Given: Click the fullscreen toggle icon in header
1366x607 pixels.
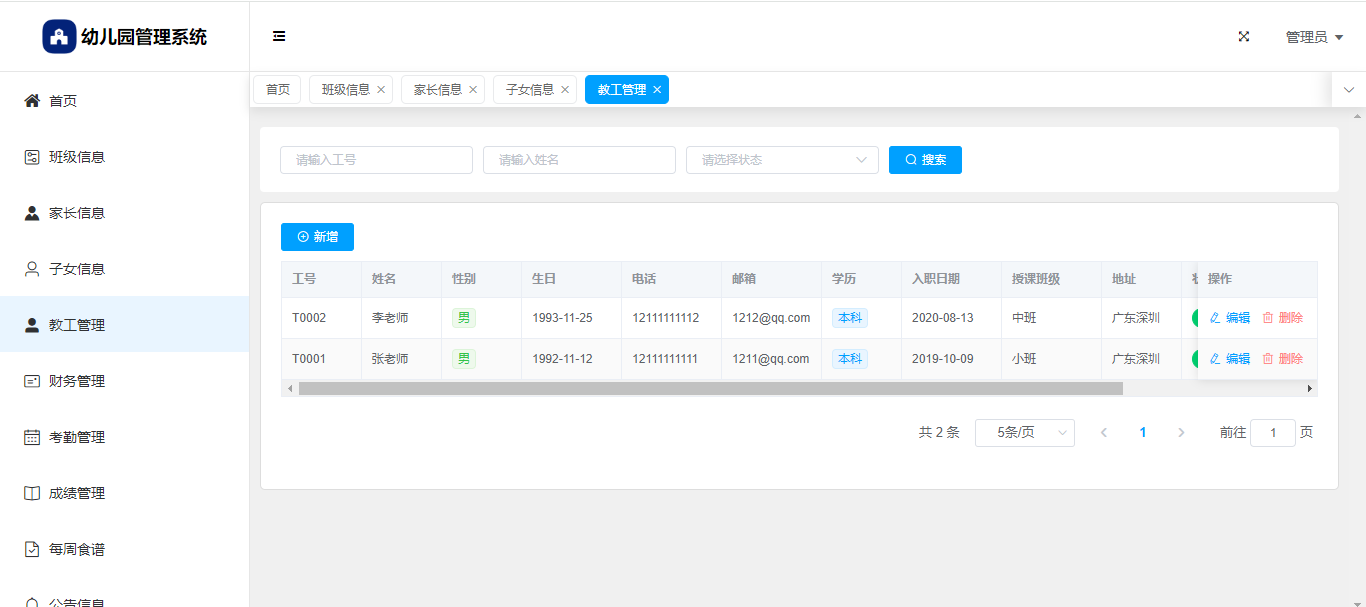Looking at the screenshot, I should click(1244, 37).
